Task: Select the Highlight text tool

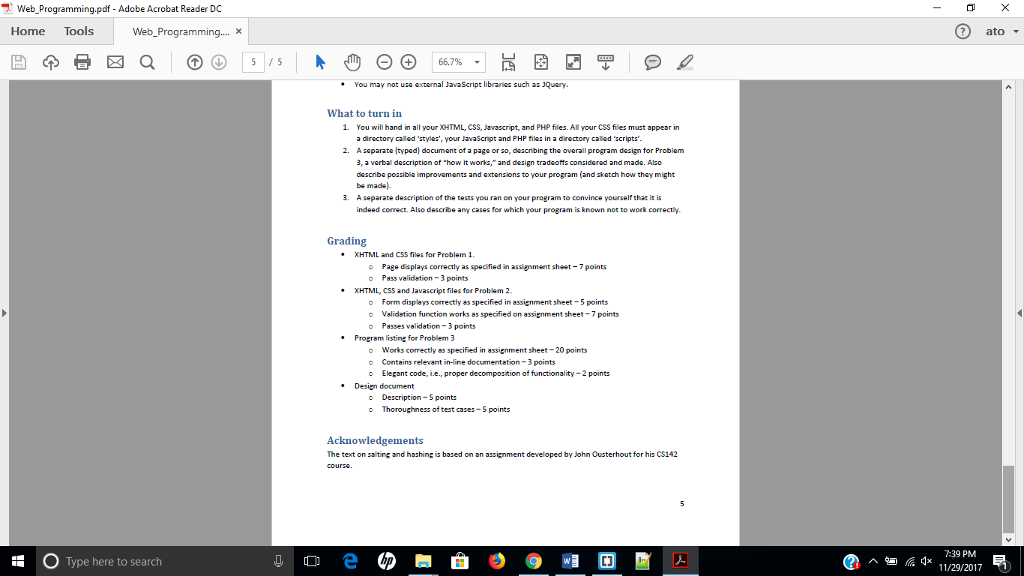Action: pos(684,61)
